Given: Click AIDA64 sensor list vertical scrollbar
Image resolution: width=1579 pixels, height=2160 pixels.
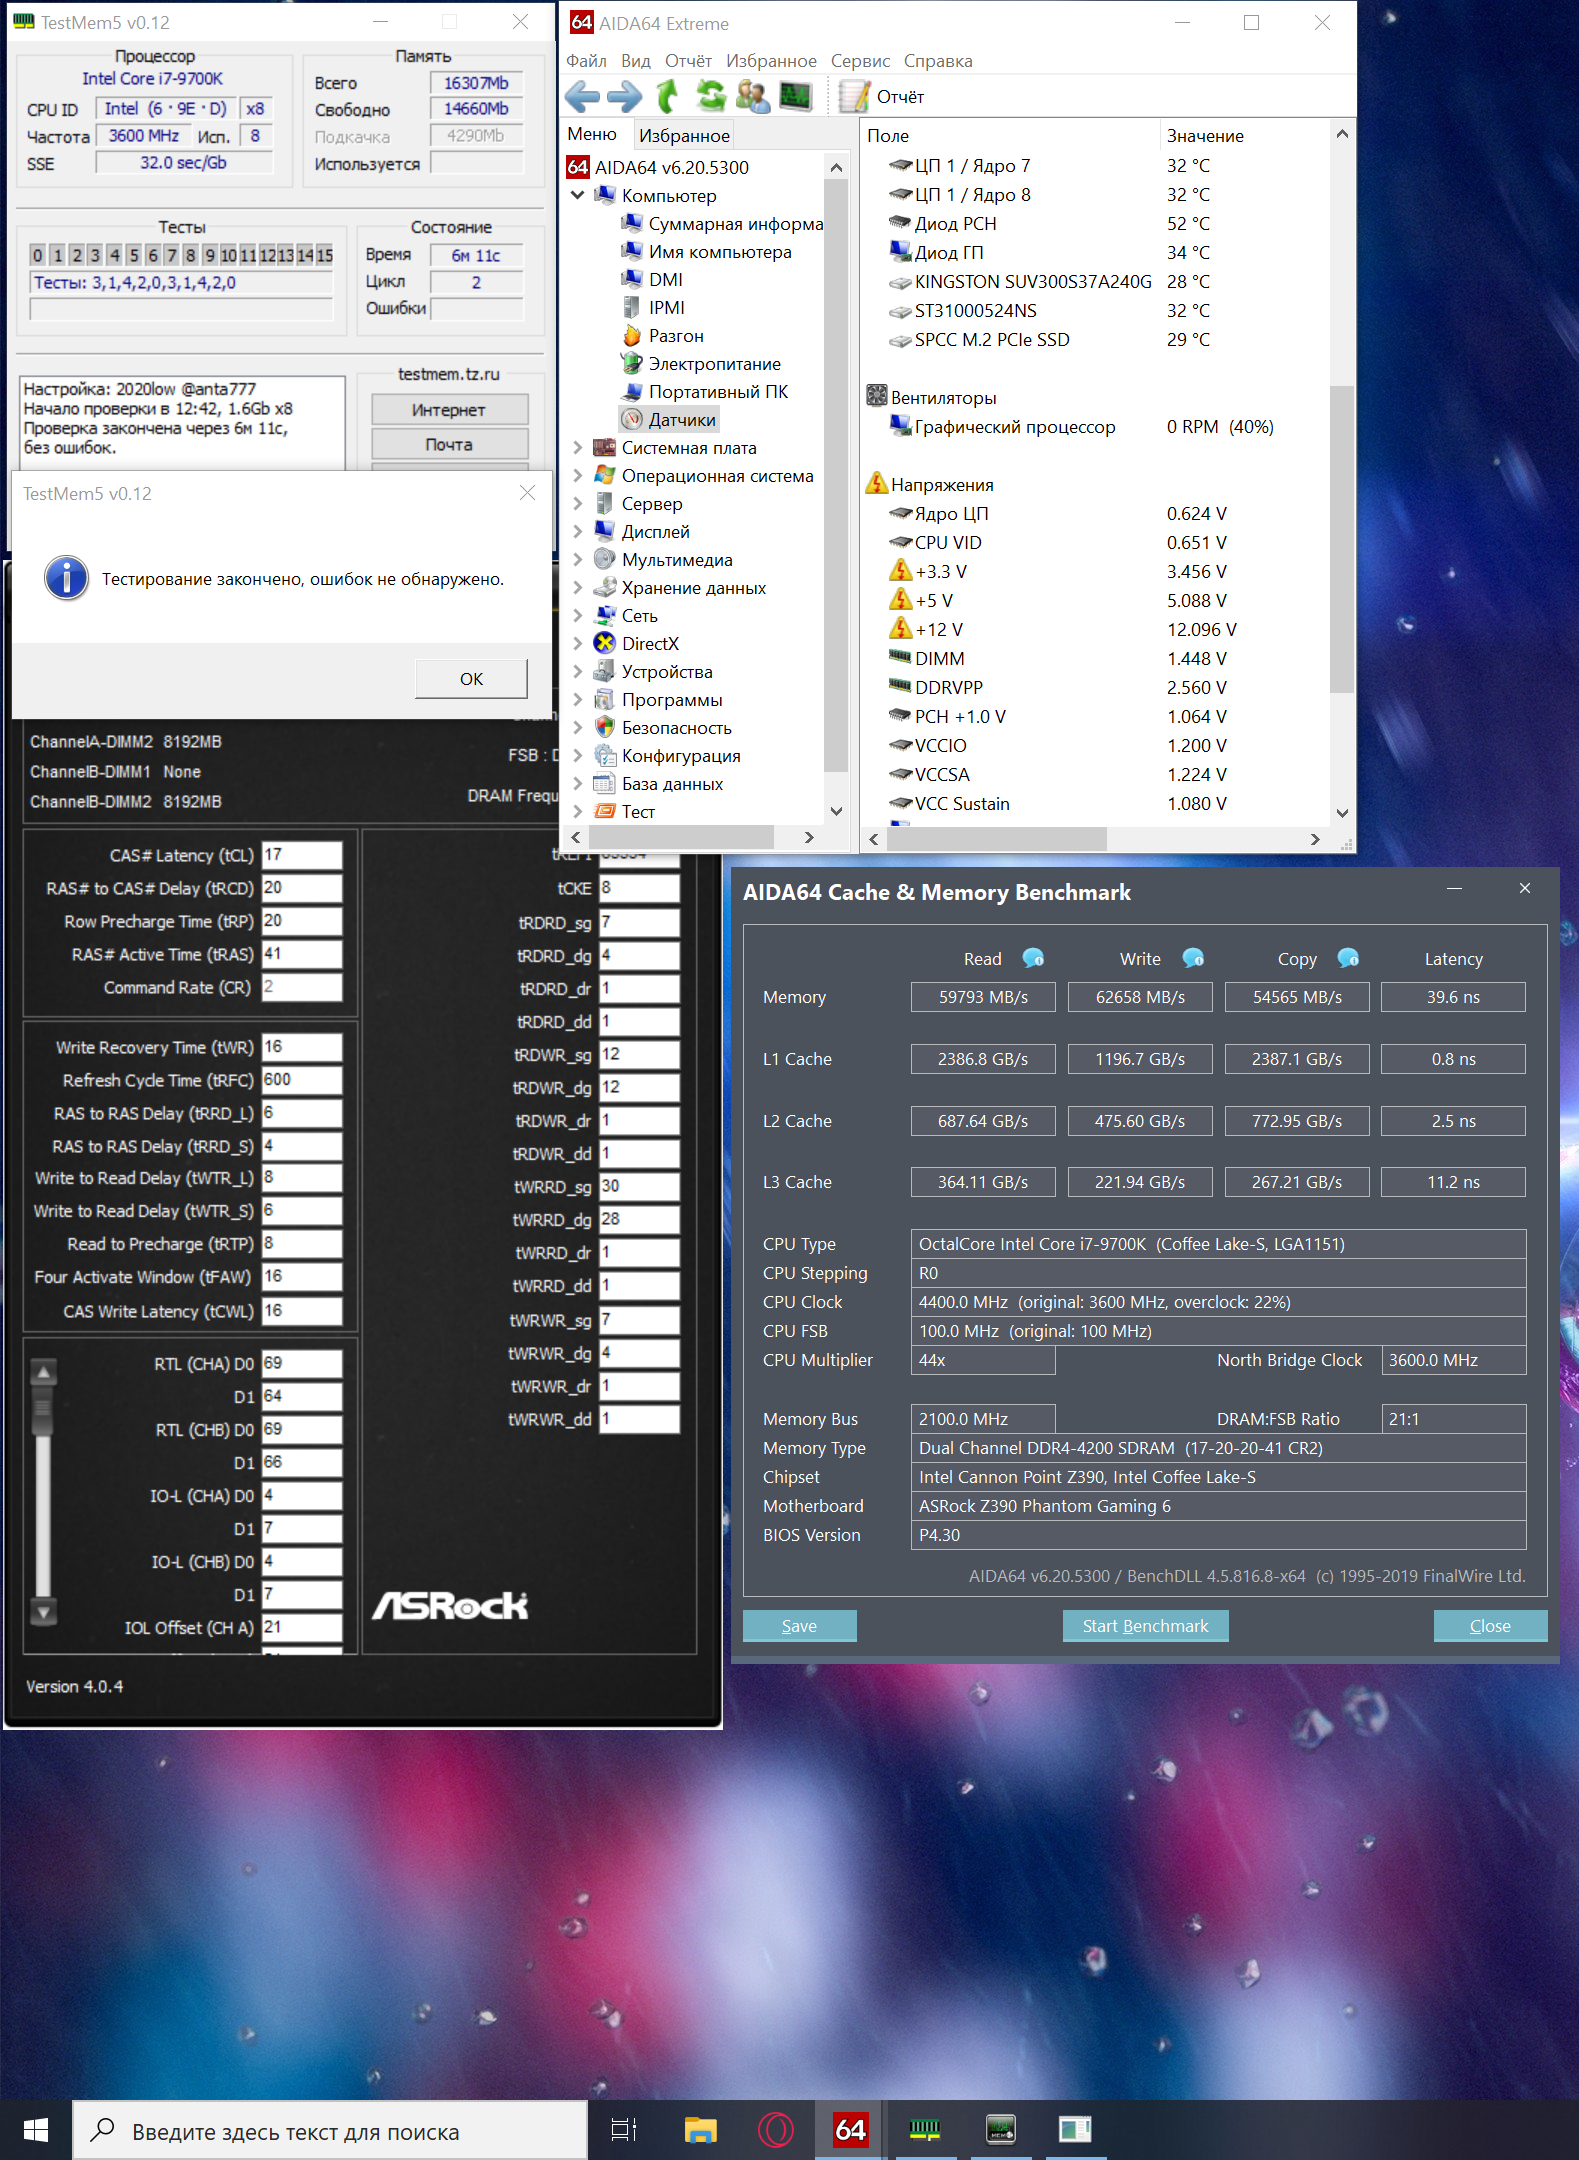Looking at the screenshot, I should 1342,540.
